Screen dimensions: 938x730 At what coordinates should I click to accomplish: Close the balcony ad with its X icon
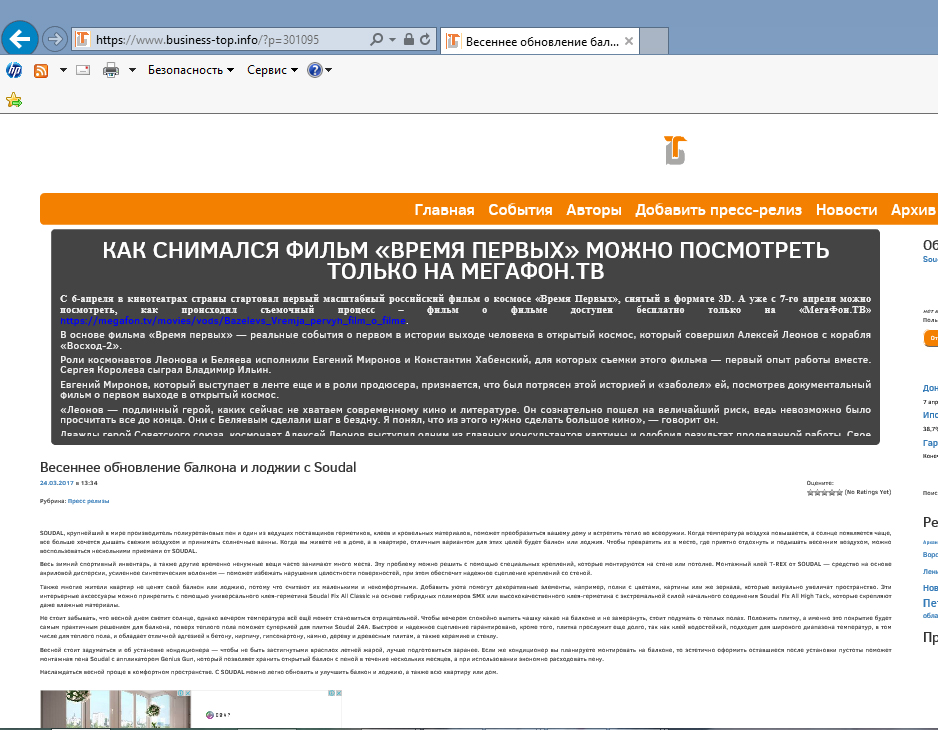tap(187, 693)
